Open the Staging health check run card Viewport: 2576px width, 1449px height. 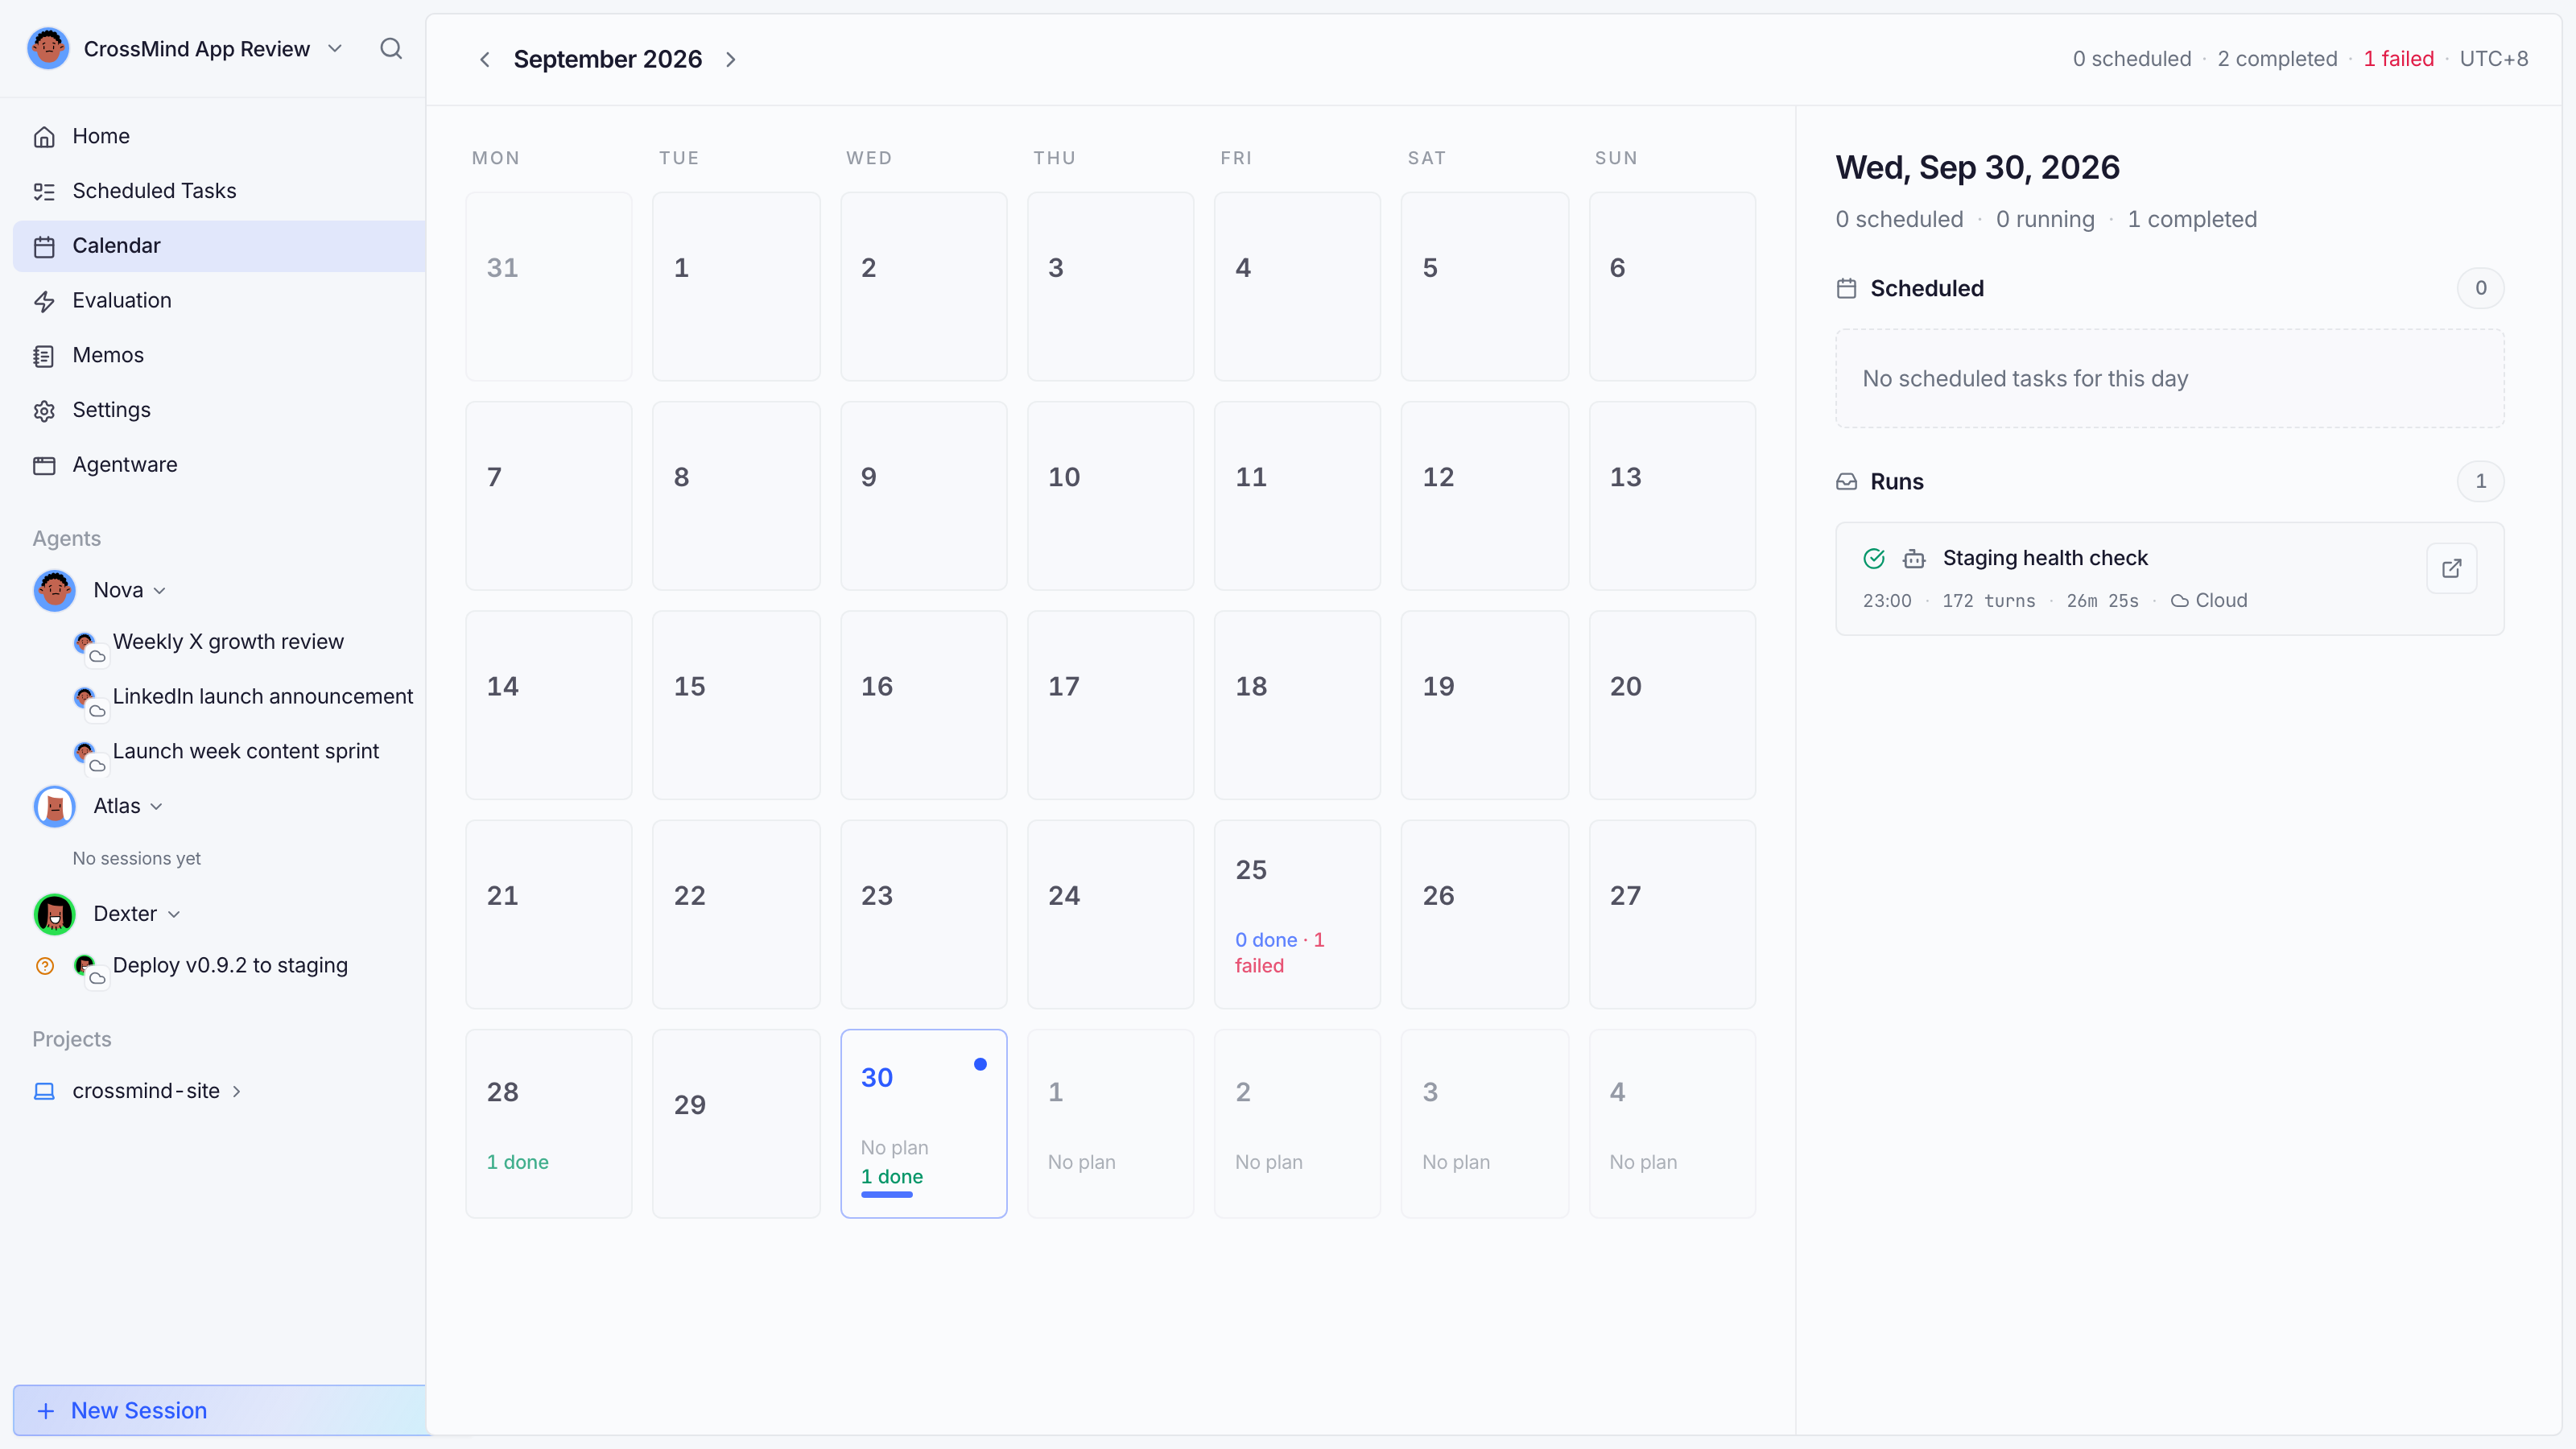(2169, 578)
